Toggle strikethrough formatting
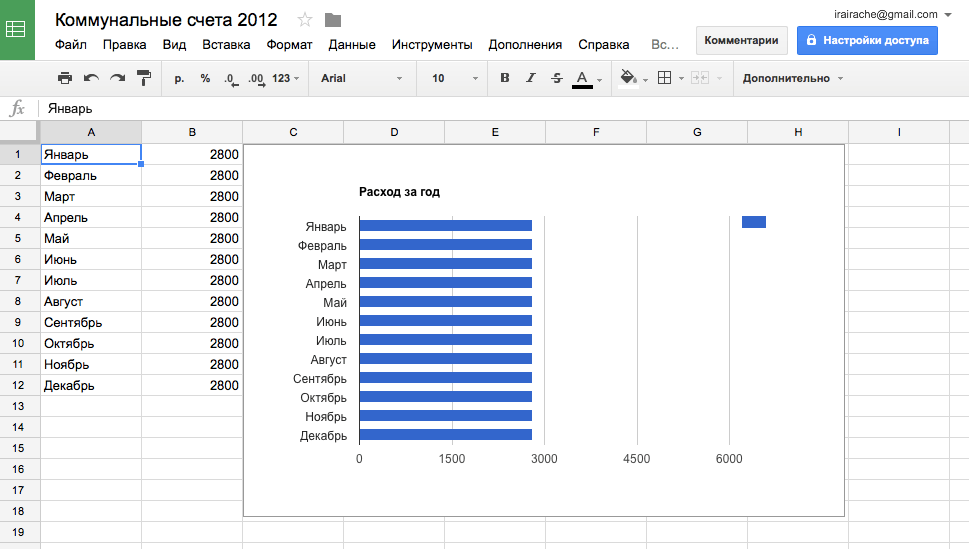The height and width of the screenshot is (549, 969). tap(557, 78)
